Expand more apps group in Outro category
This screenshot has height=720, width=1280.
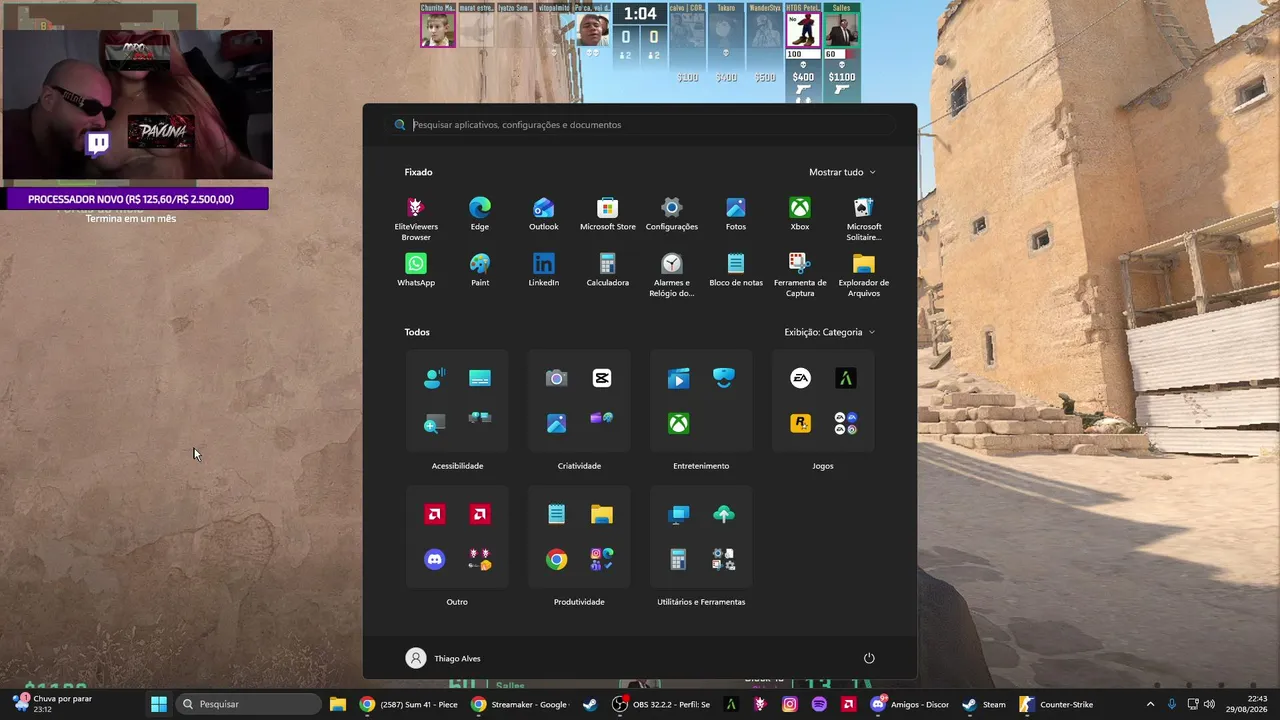[480, 560]
